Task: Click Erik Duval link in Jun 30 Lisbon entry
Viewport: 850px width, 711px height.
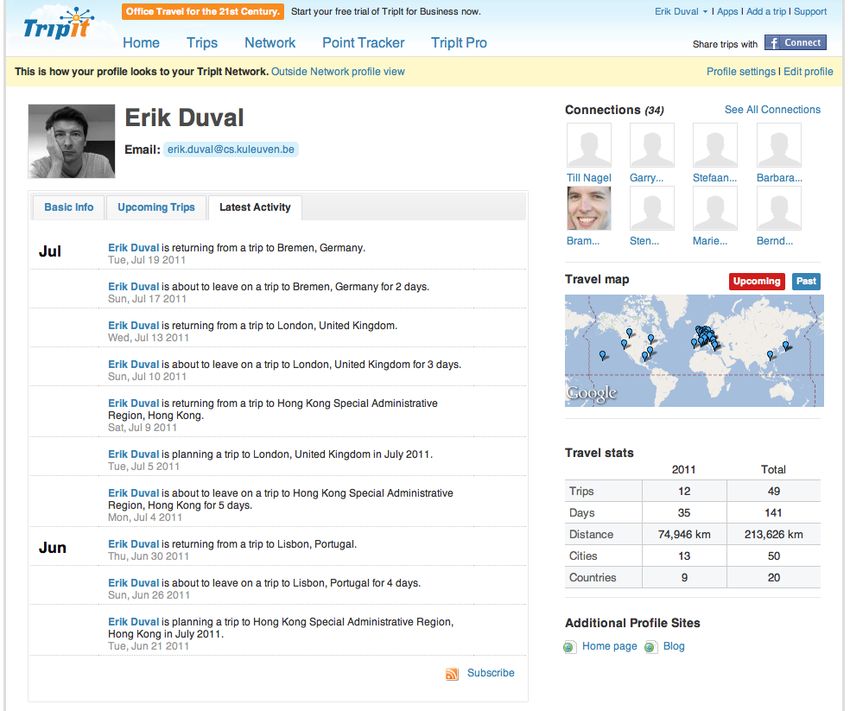Action: point(133,544)
